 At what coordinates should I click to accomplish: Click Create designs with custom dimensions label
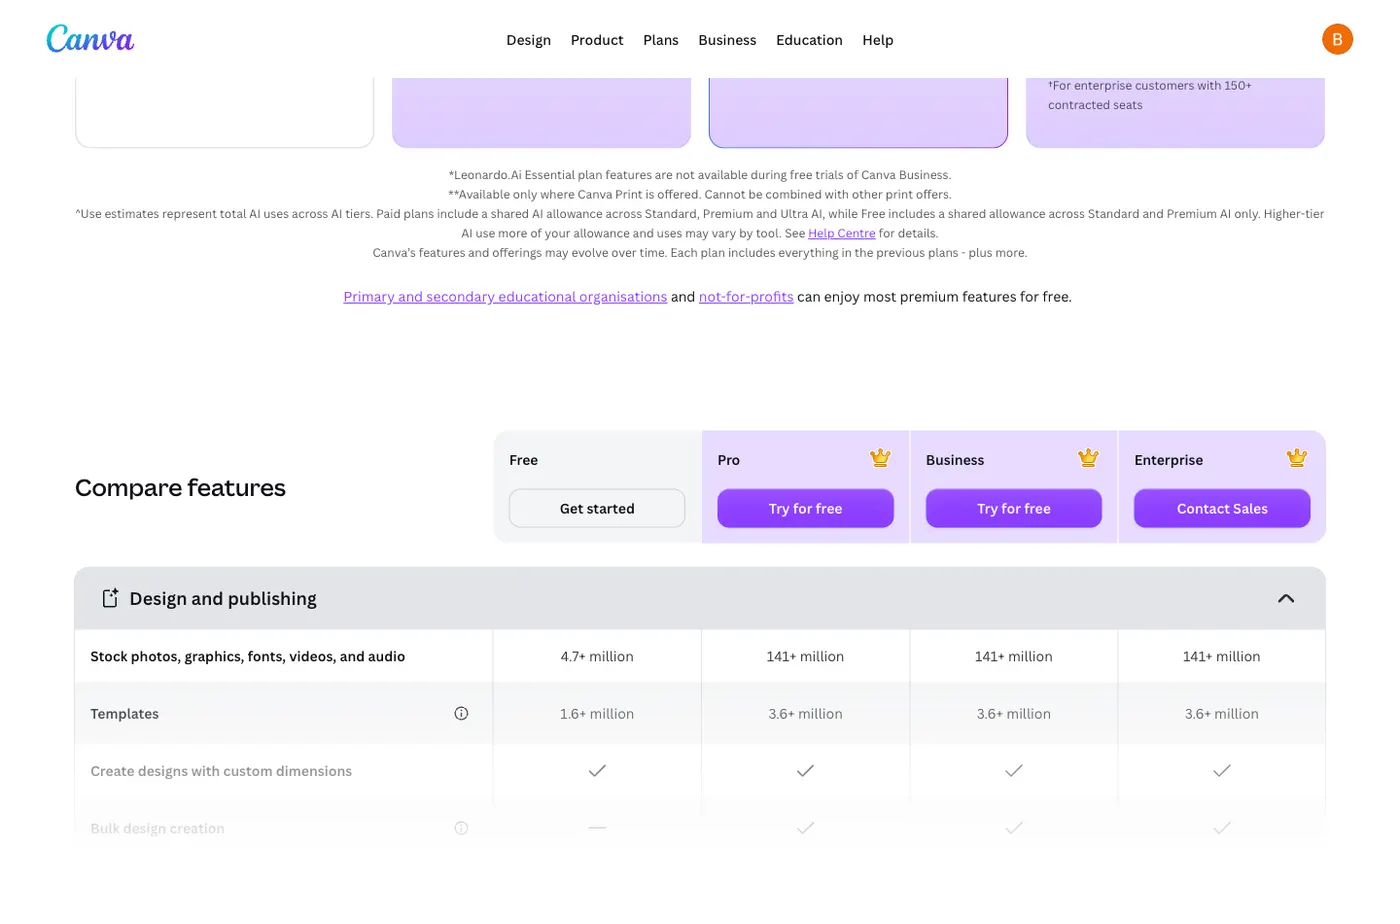tap(221, 771)
